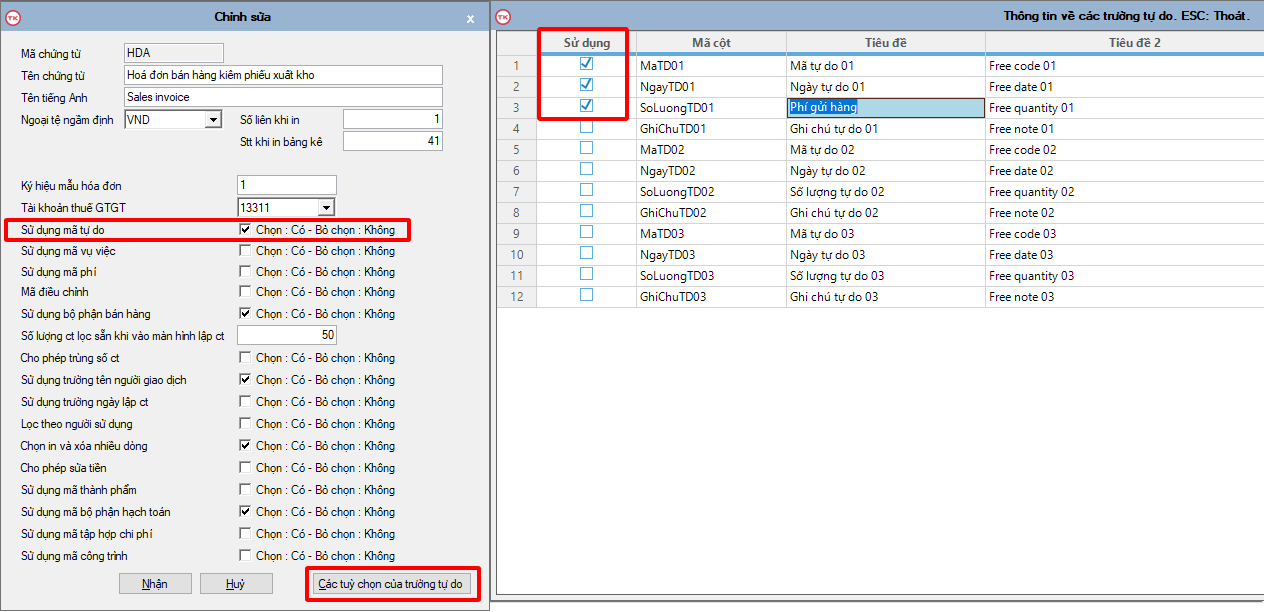
Task: Enable the Cho phép sửa tiền checkbox
Action: 245,468
